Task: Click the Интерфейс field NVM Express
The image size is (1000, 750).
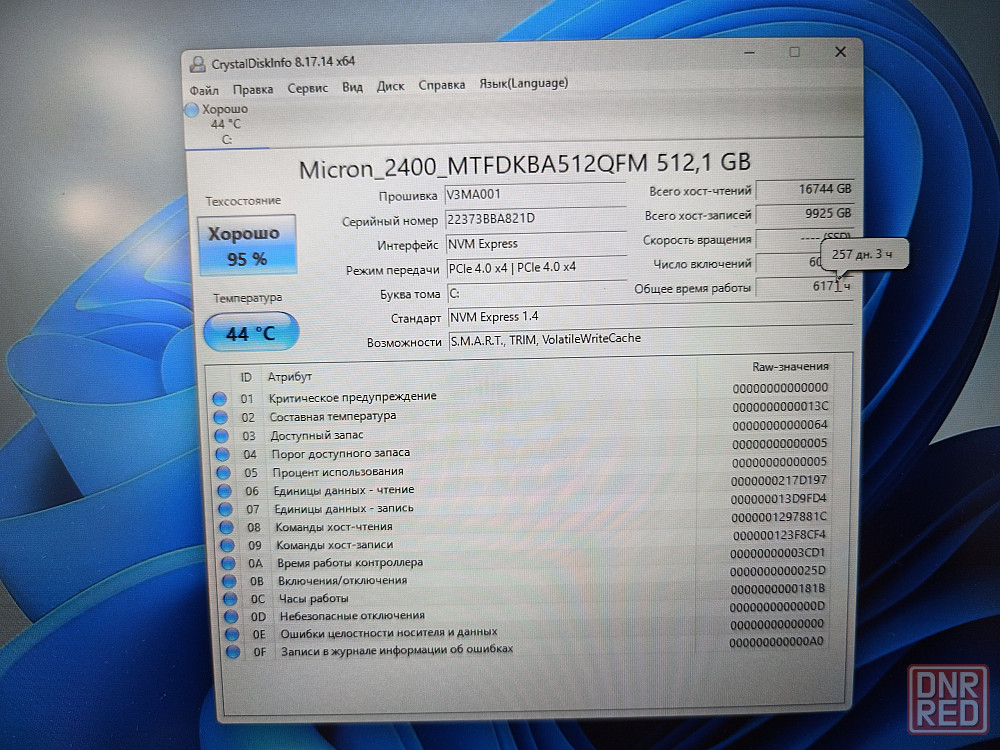Action: [x=536, y=244]
